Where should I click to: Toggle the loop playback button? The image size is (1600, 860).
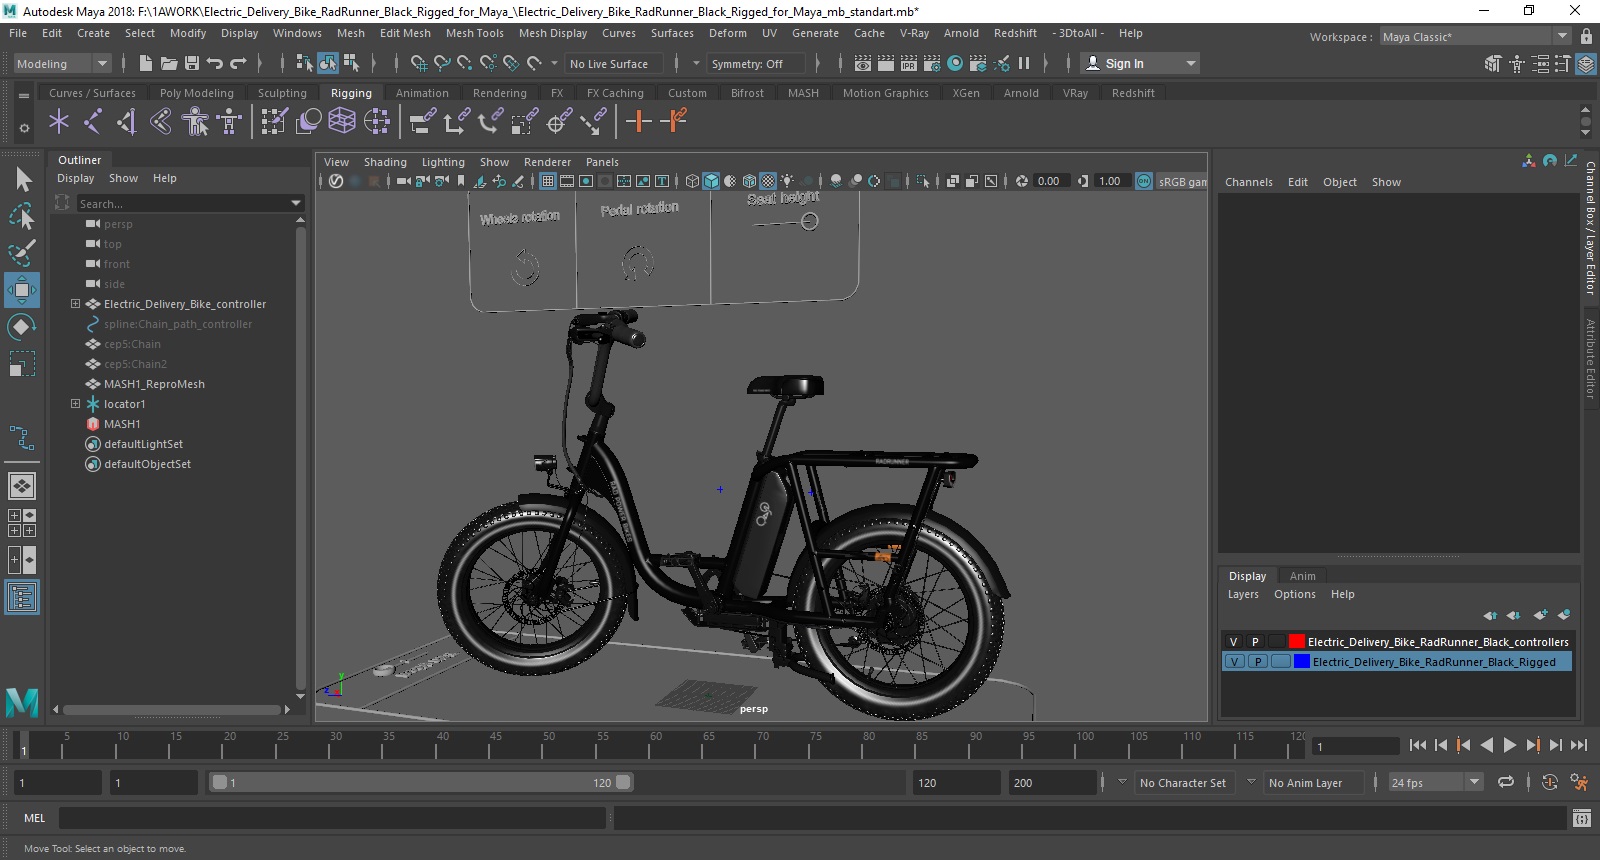click(1505, 783)
